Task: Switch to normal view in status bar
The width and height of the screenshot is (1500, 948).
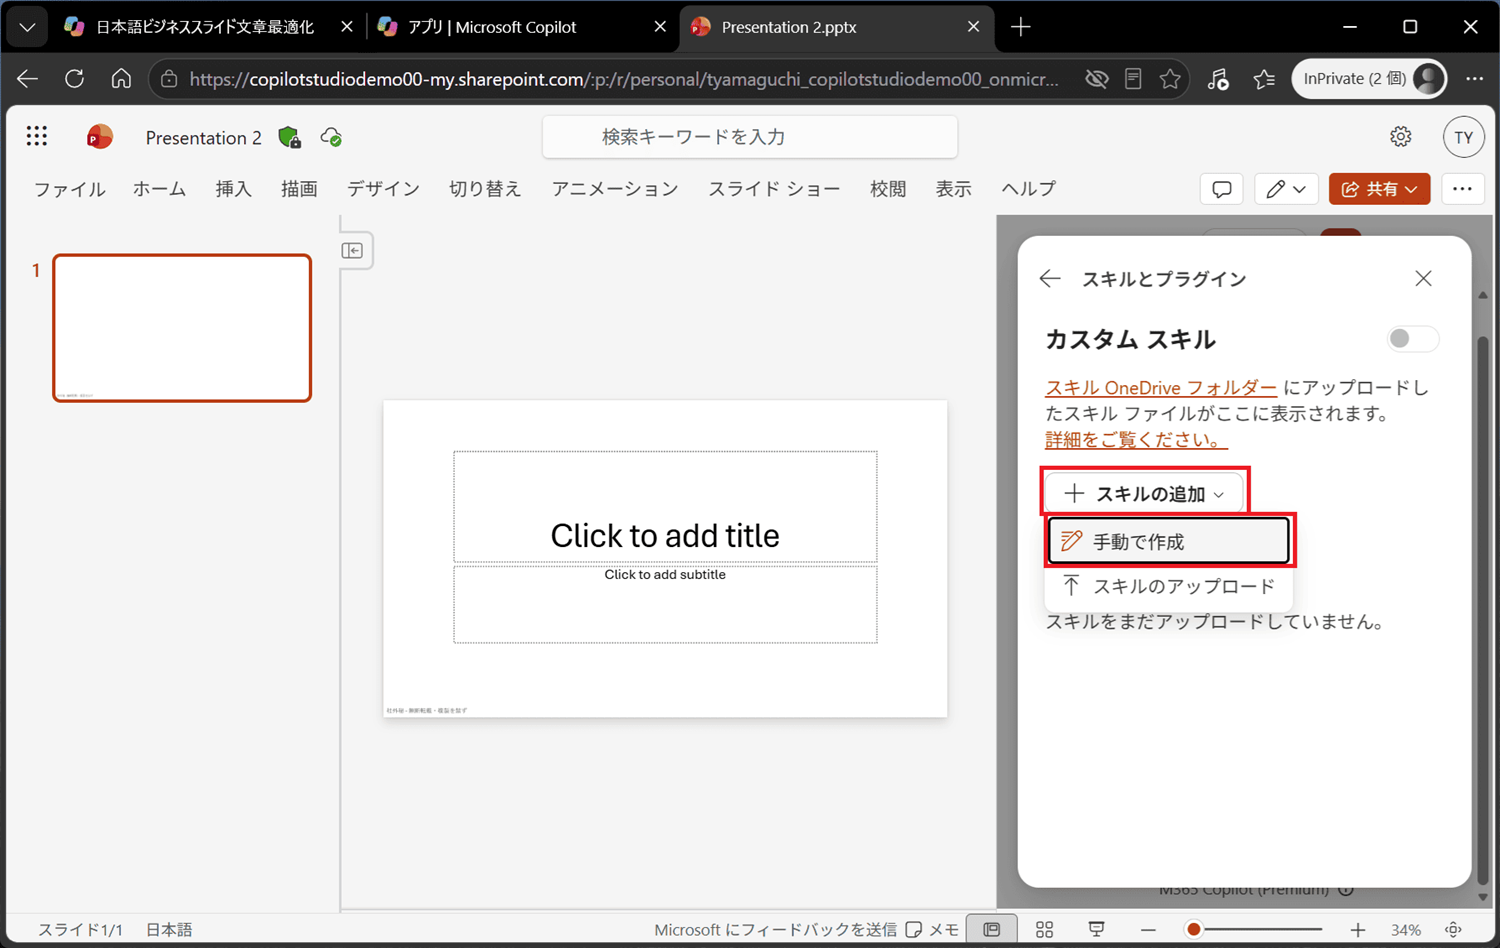Action: tap(992, 929)
